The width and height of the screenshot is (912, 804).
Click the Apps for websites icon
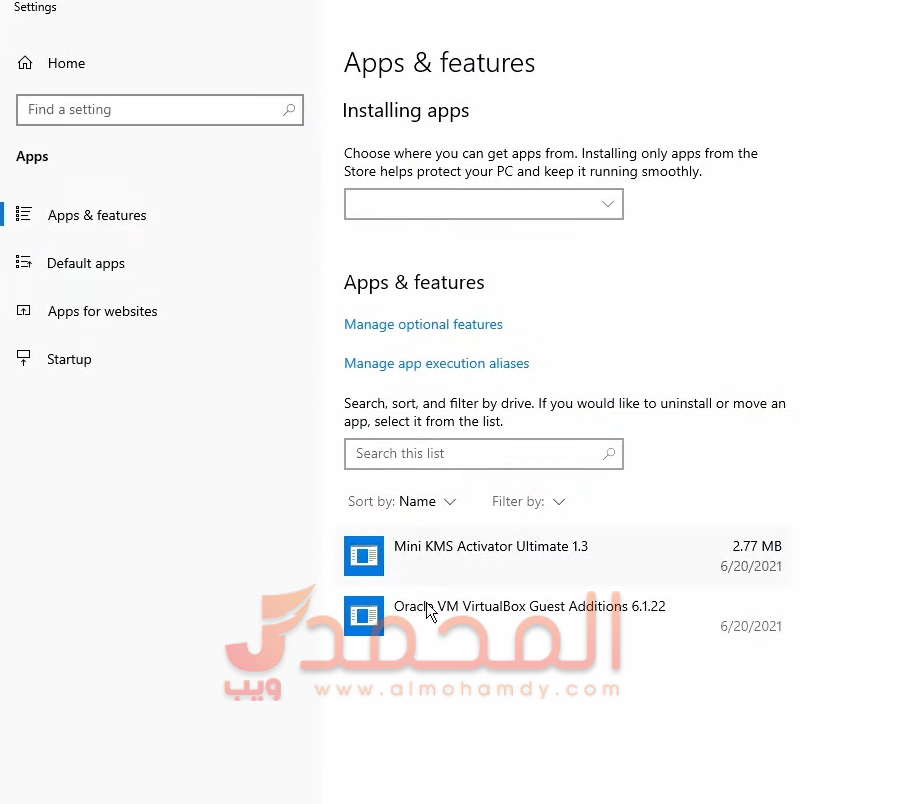(x=23, y=311)
